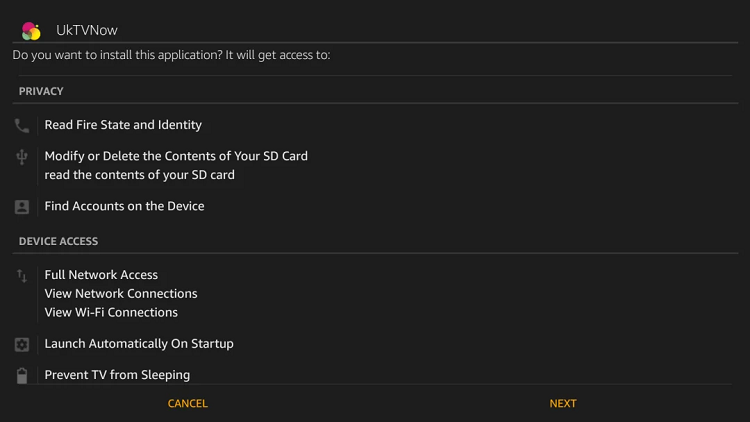
Task: Click View Network Connections permission
Action: [x=121, y=293]
